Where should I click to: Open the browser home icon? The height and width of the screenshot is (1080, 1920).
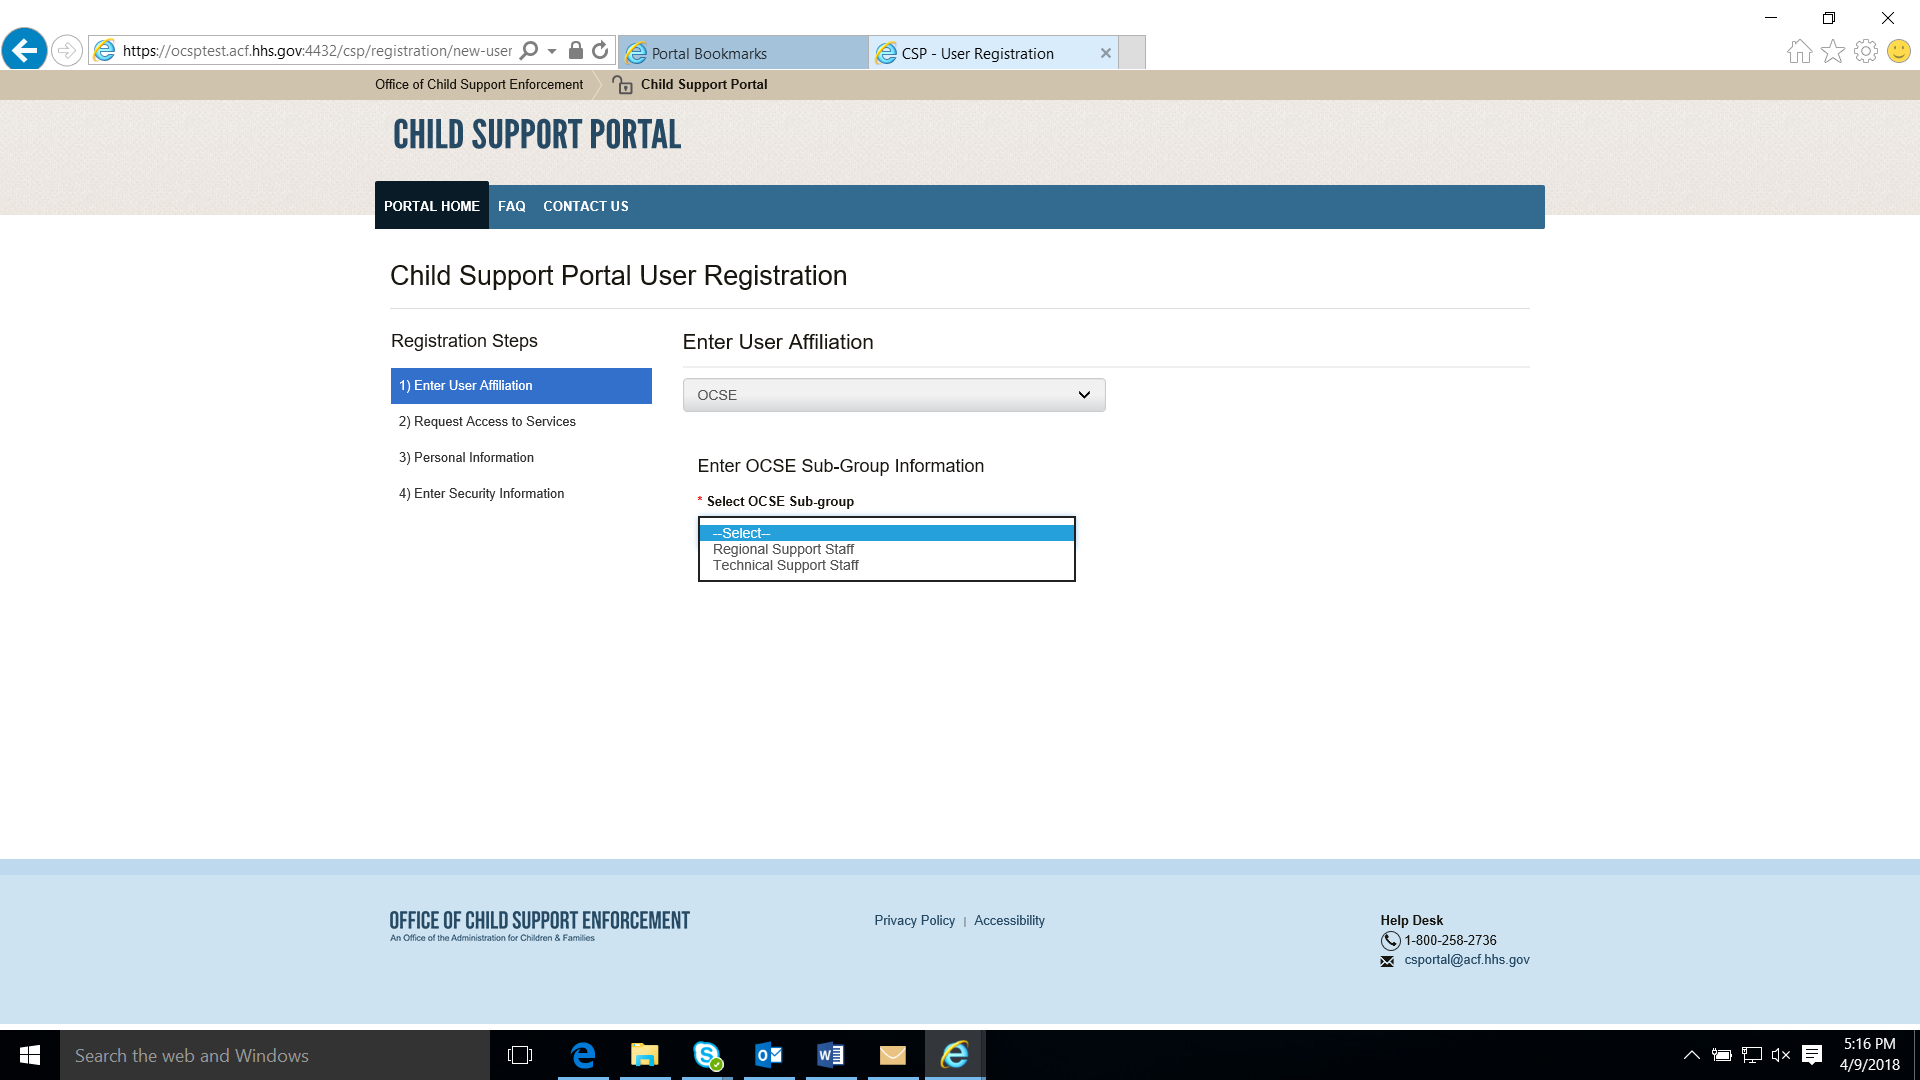click(x=1799, y=51)
